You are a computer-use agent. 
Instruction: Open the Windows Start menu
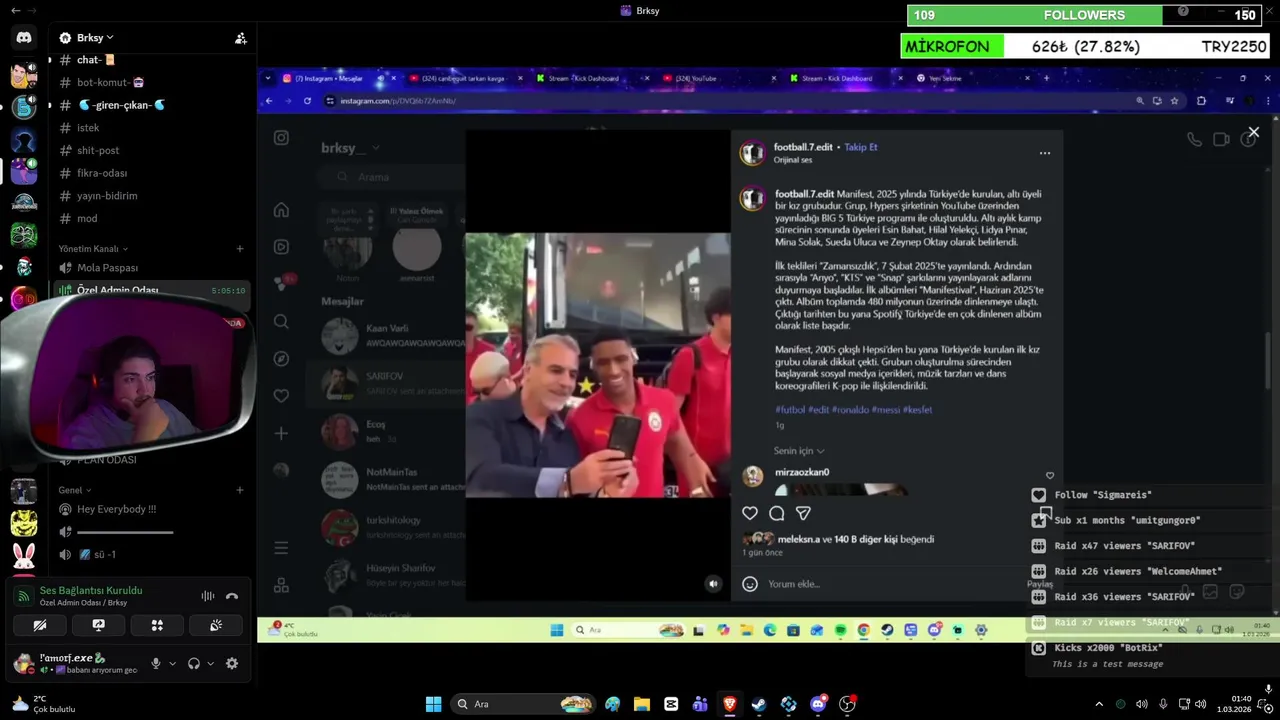point(433,704)
